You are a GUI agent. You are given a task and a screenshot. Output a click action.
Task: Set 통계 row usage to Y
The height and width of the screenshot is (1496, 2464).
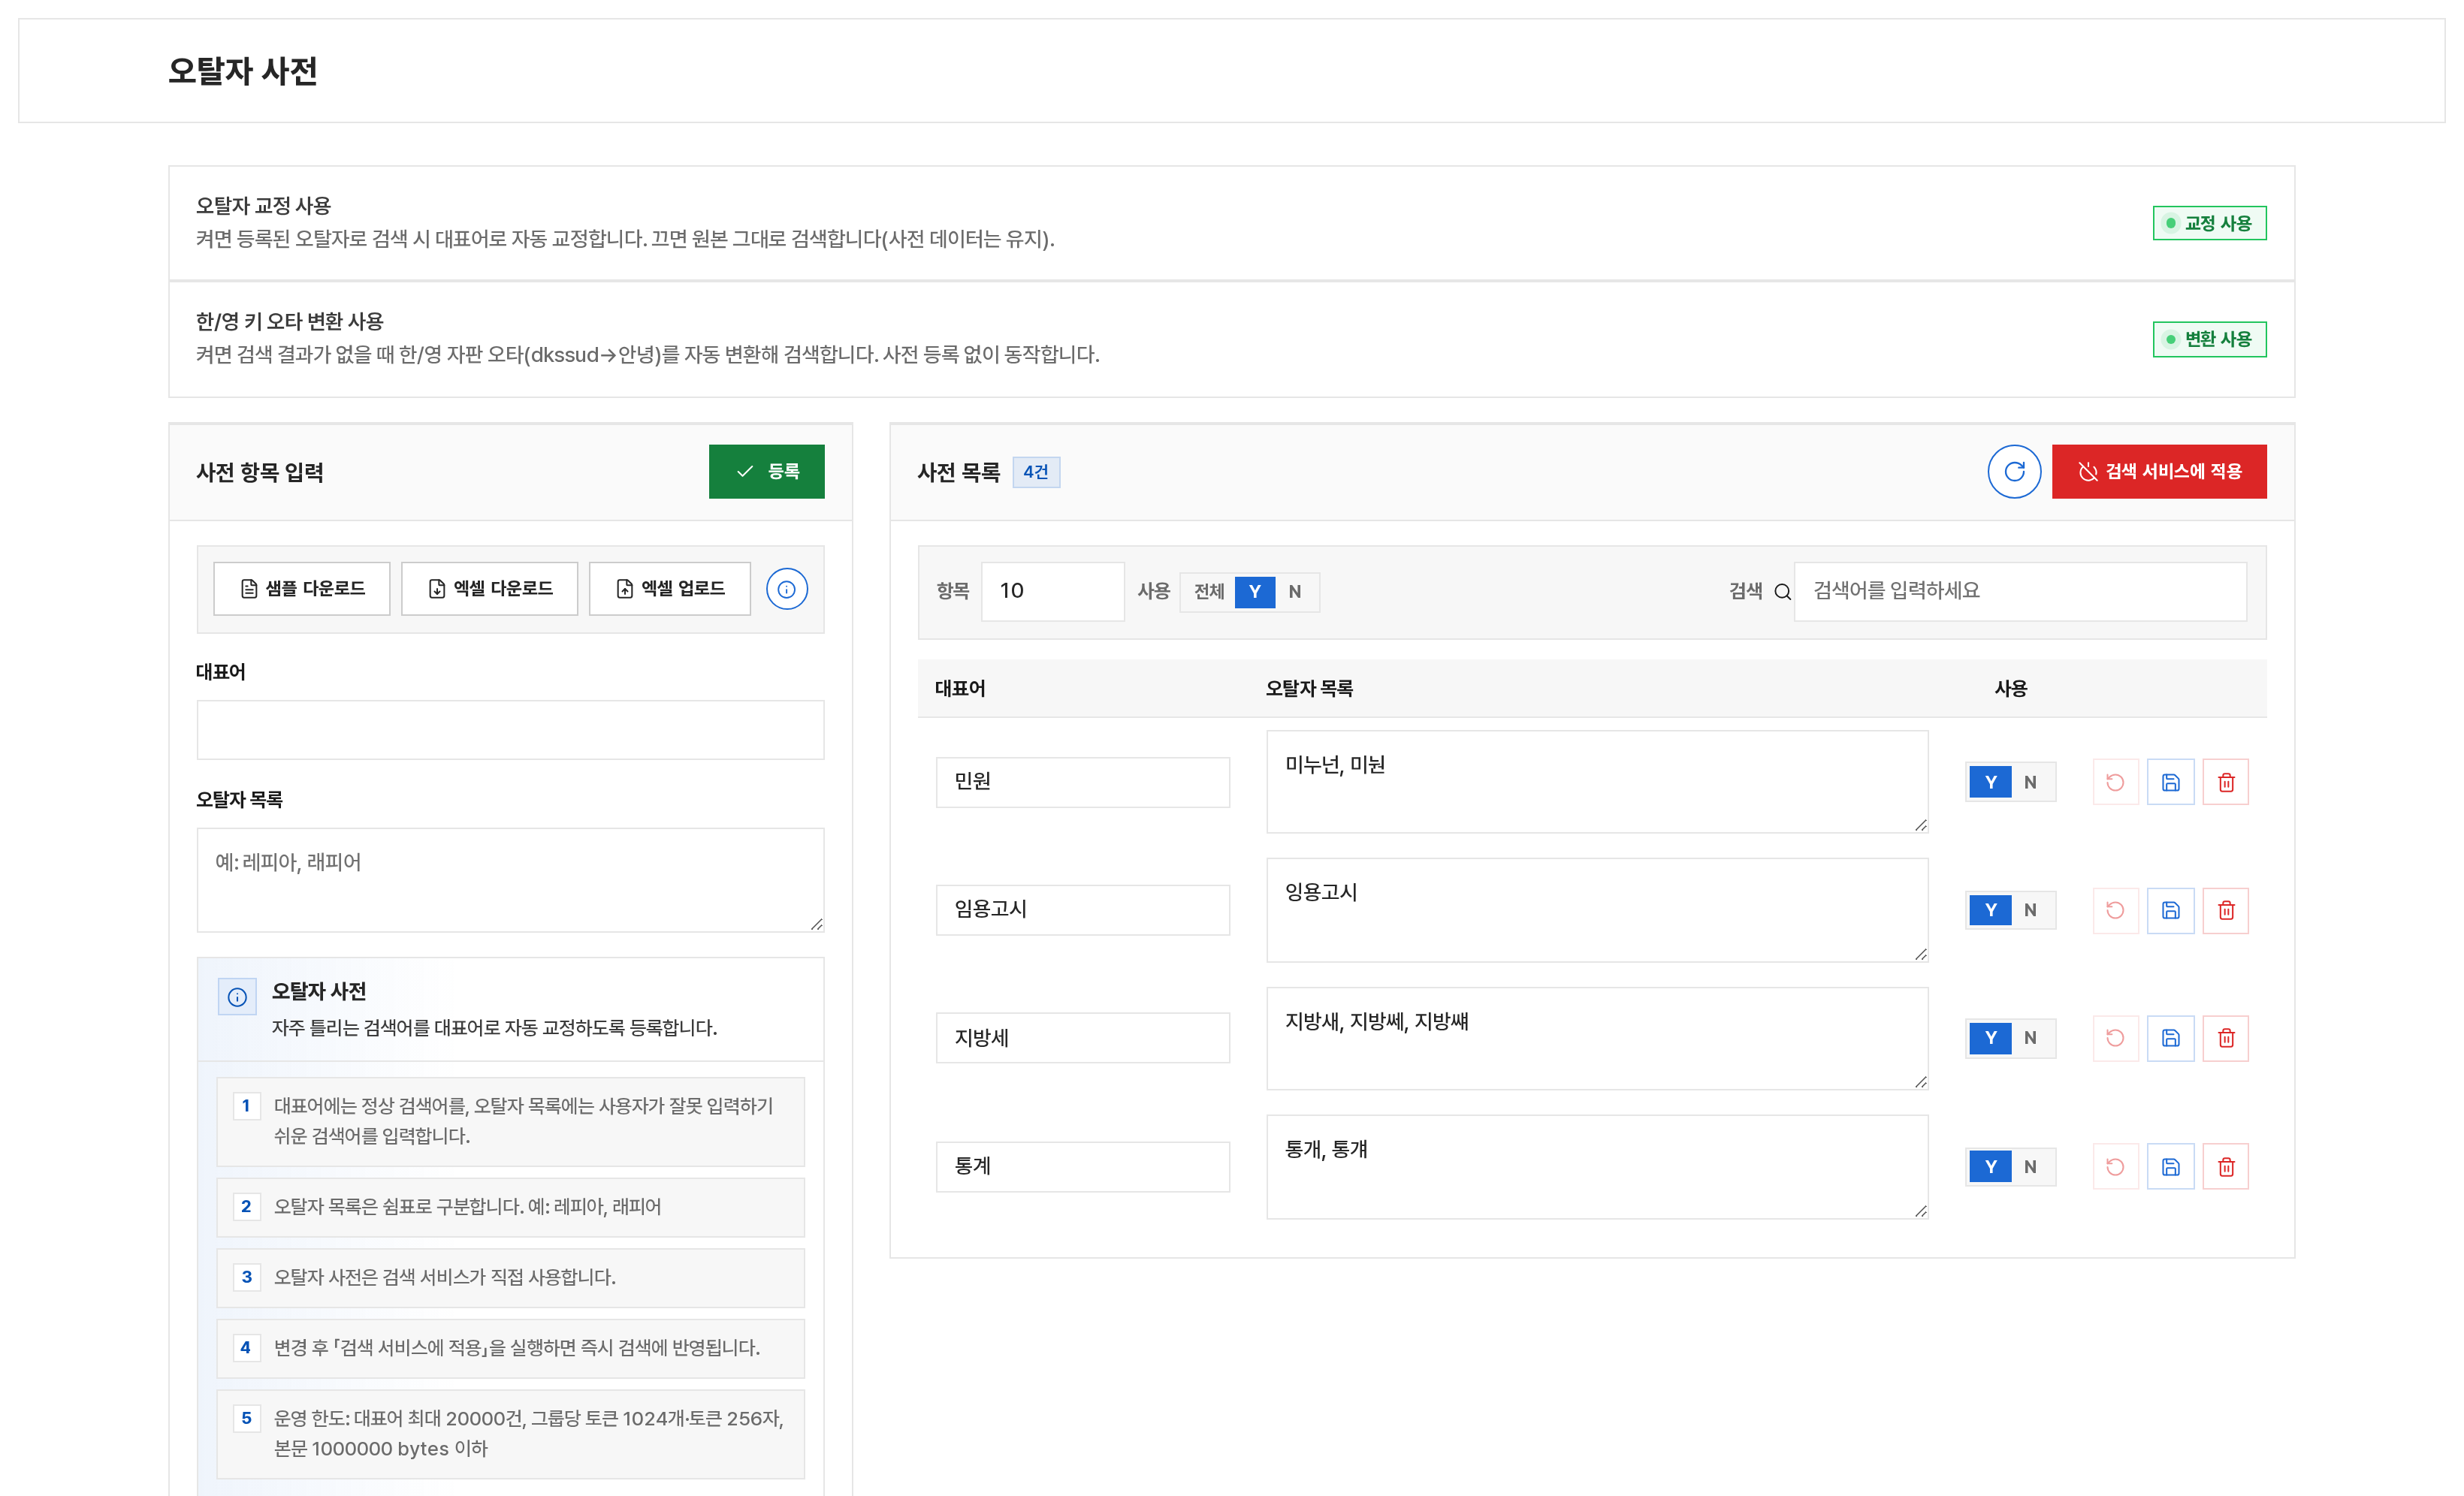(1990, 1166)
